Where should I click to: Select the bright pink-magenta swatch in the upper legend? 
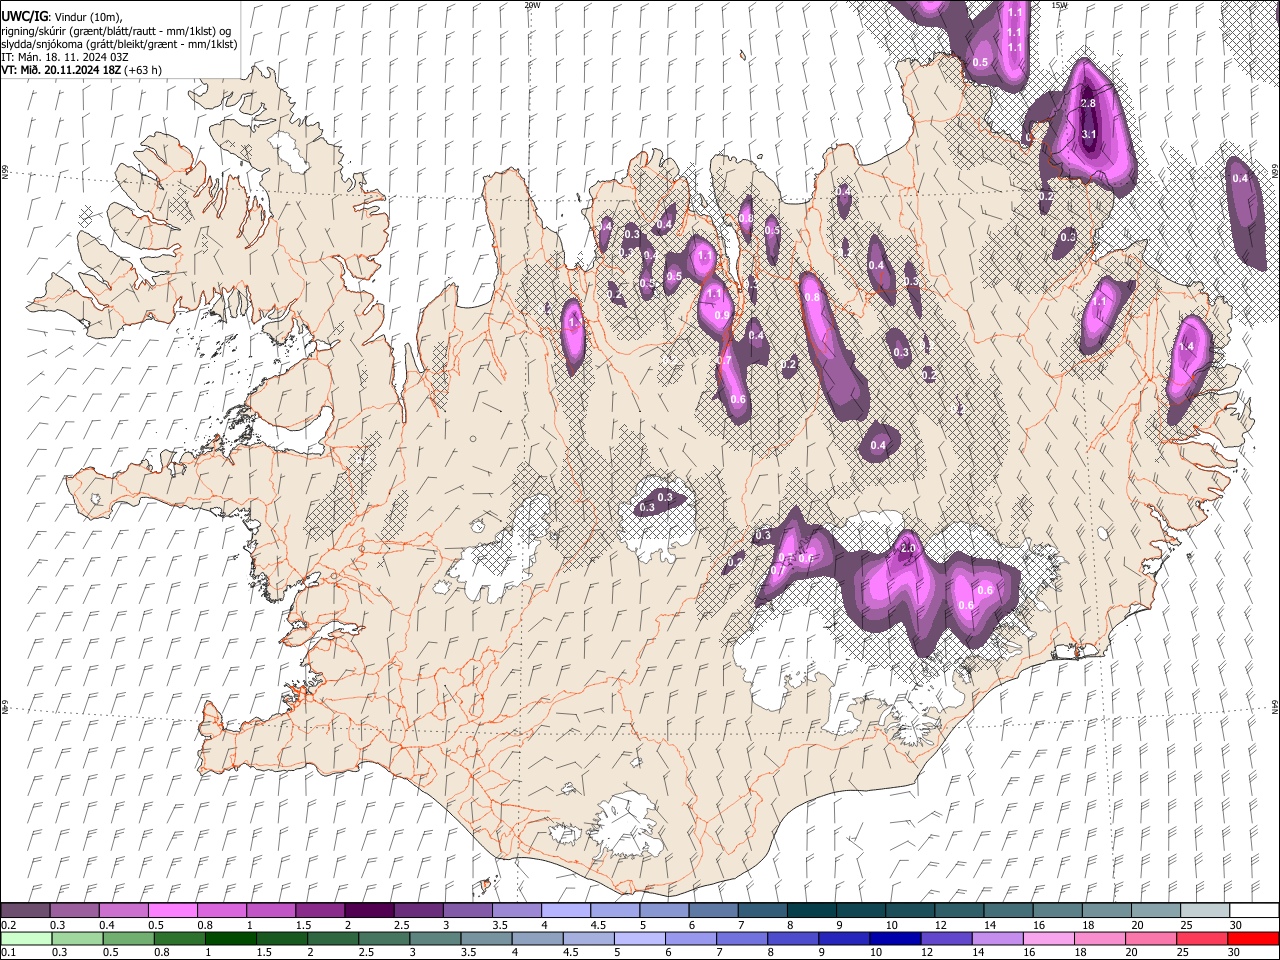click(x=173, y=911)
